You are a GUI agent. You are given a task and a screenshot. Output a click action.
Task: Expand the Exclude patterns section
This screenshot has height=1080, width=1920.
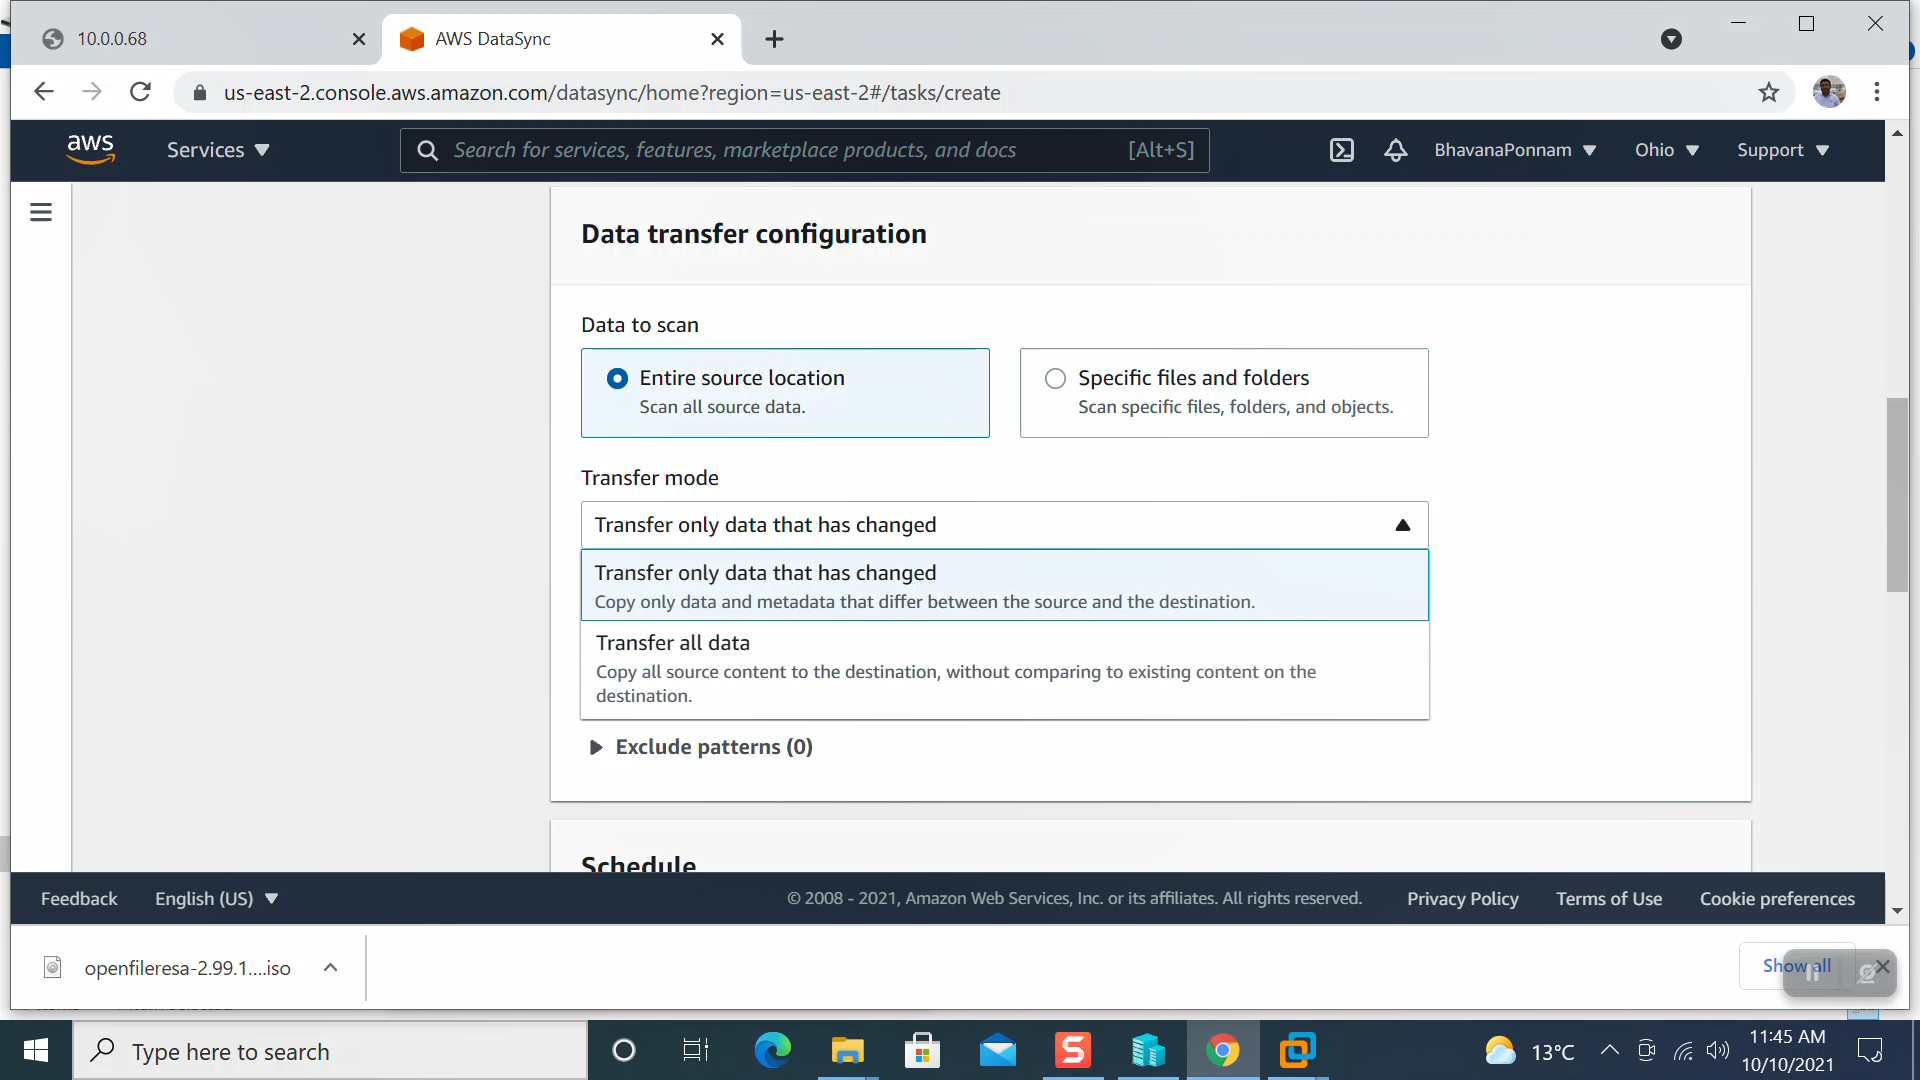tap(700, 746)
